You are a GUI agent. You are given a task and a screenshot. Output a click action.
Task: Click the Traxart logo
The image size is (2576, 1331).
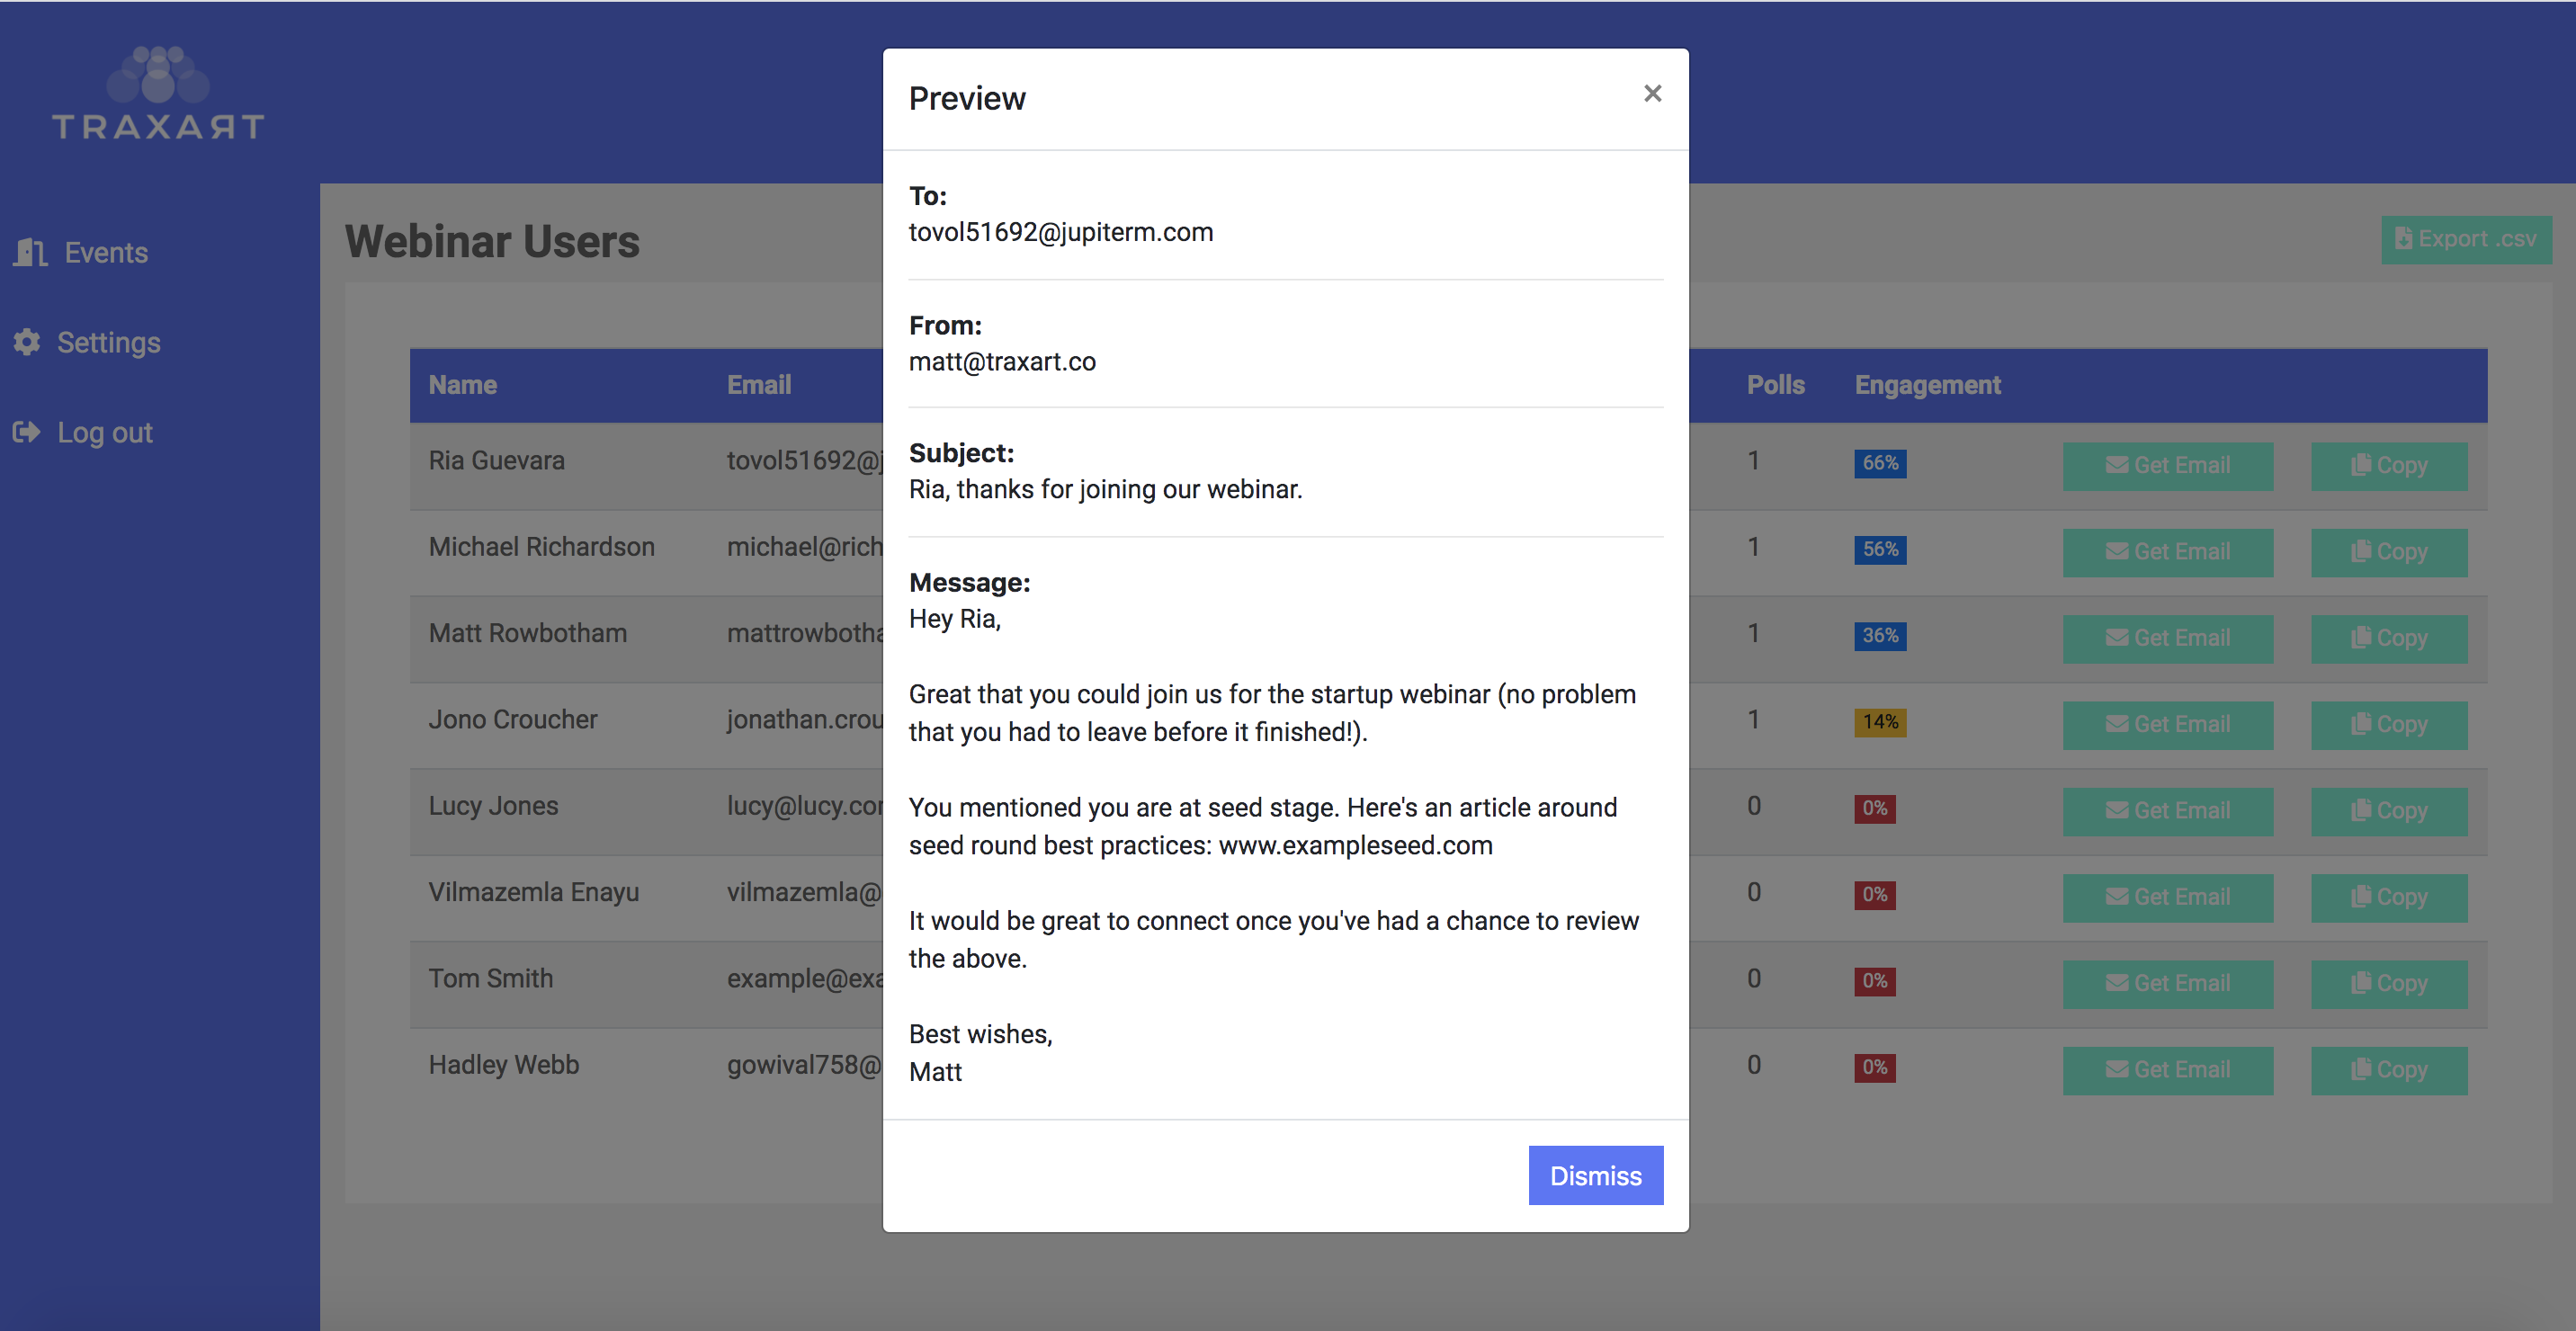[x=158, y=93]
